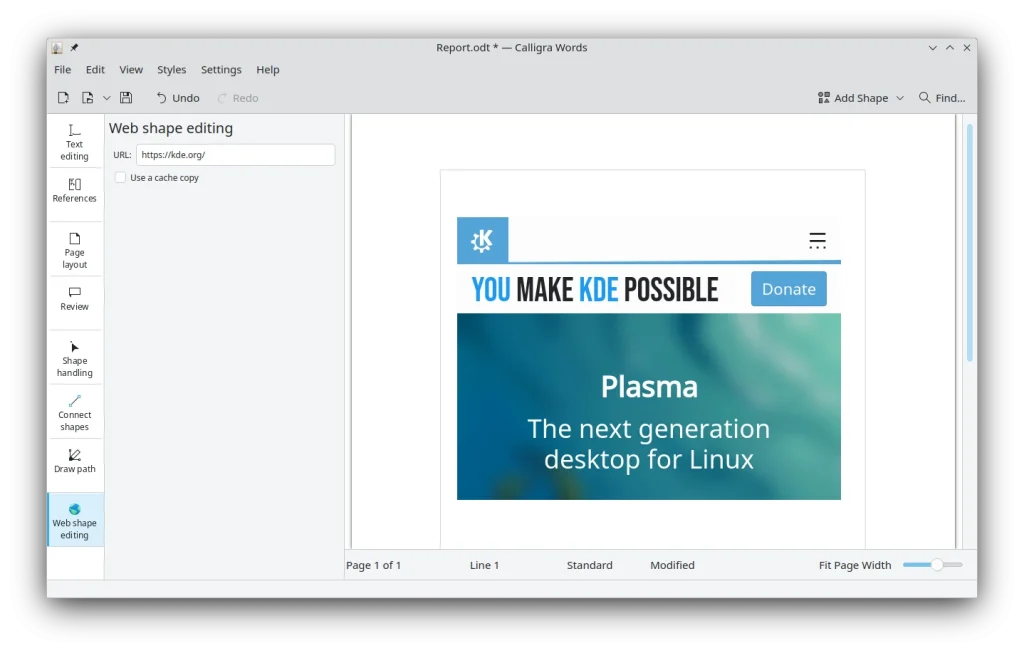Viewport: 1024px width, 653px height.
Task: Open the Settings menu
Action: coord(221,70)
